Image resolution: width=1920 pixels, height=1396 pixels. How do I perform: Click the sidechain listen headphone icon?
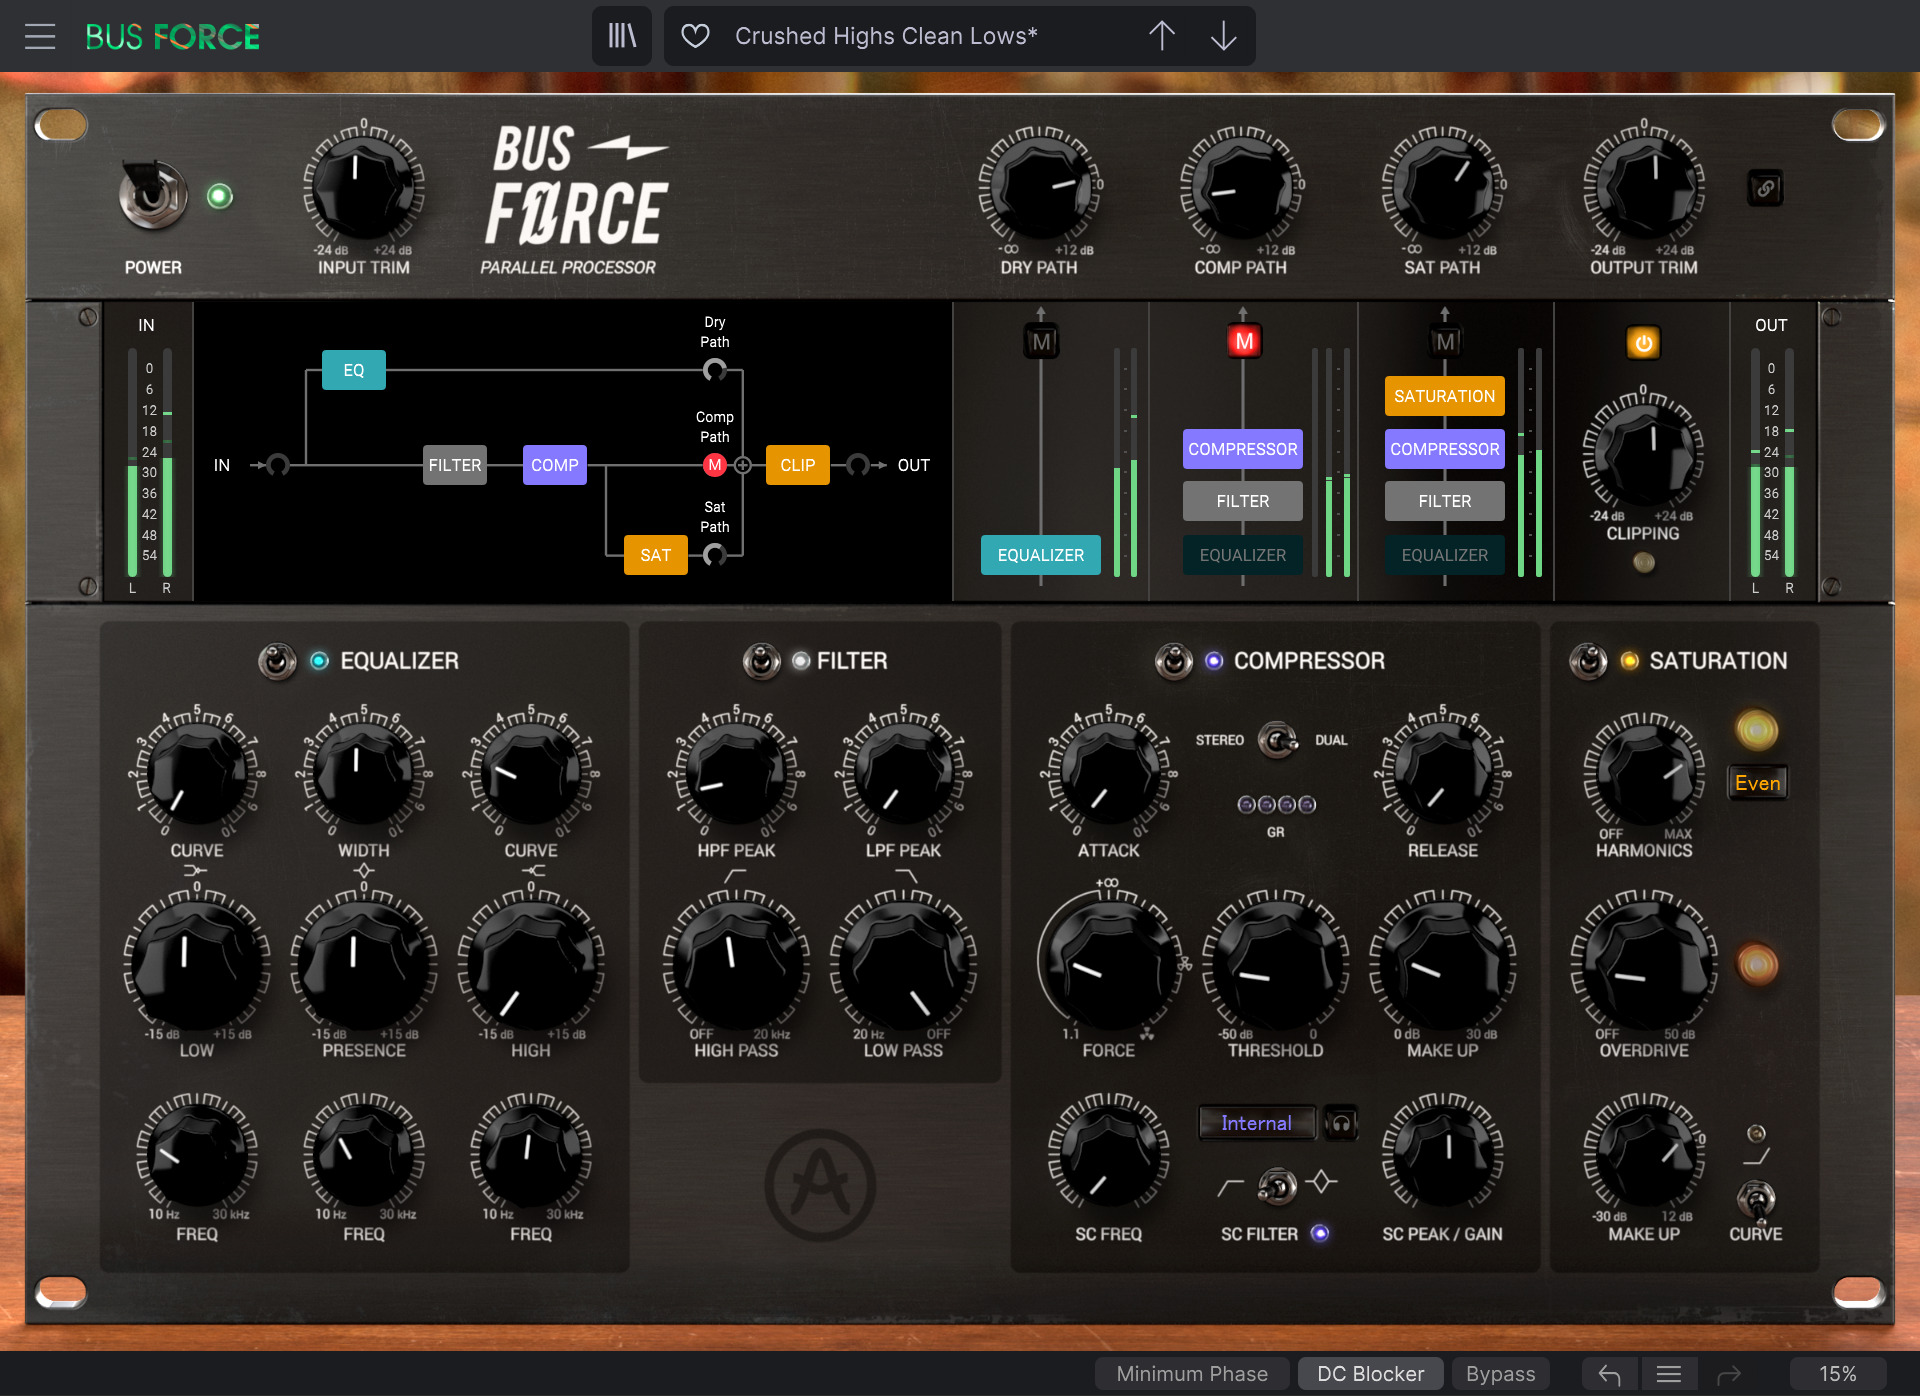point(1341,1124)
